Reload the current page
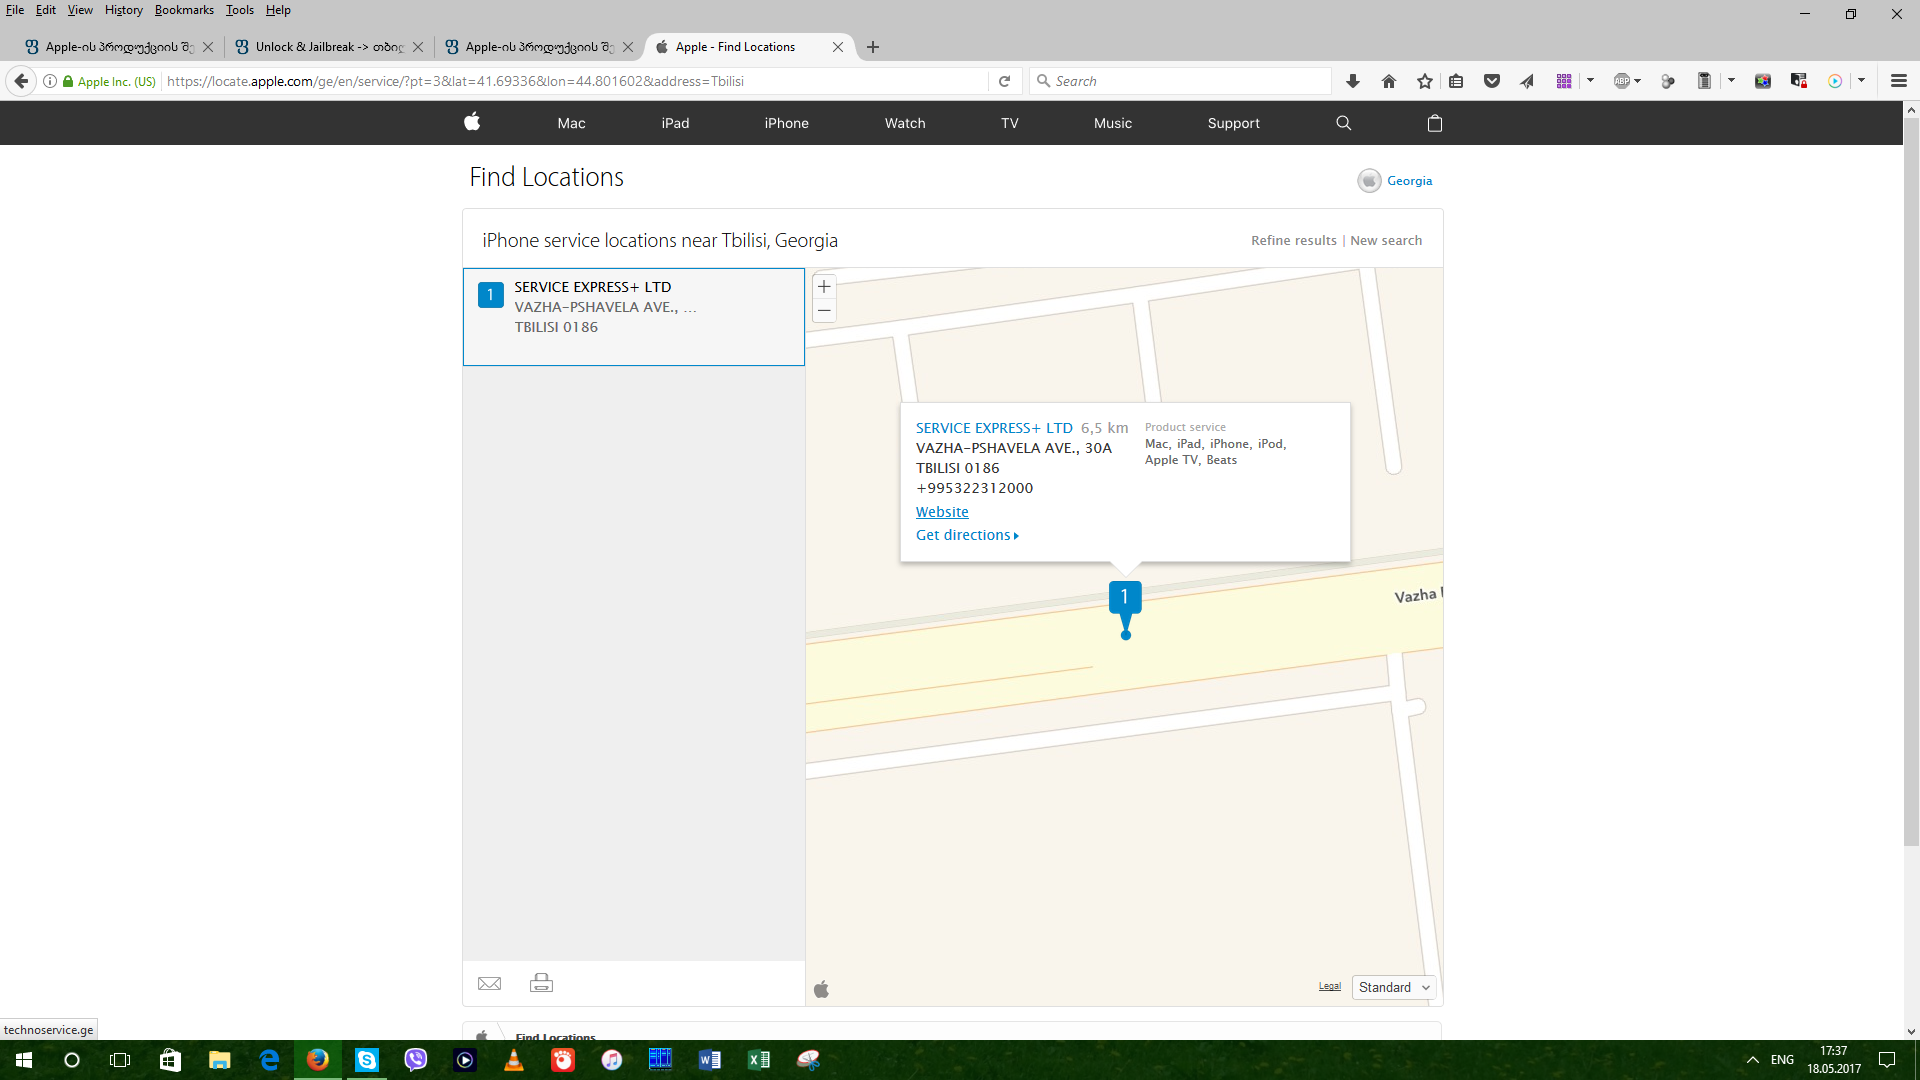The image size is (1920, 1080). pos(1004,81)
